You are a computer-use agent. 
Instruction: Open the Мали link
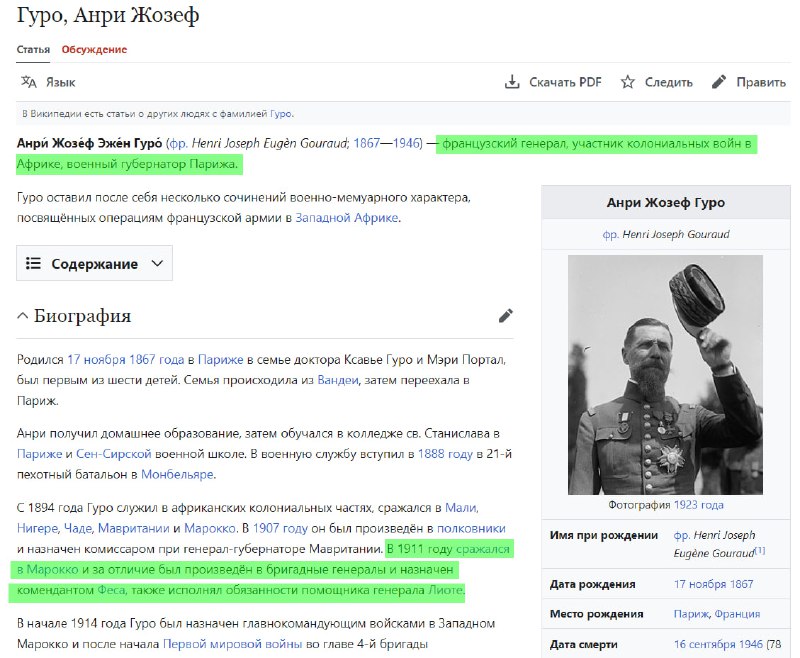coord(461,508)
